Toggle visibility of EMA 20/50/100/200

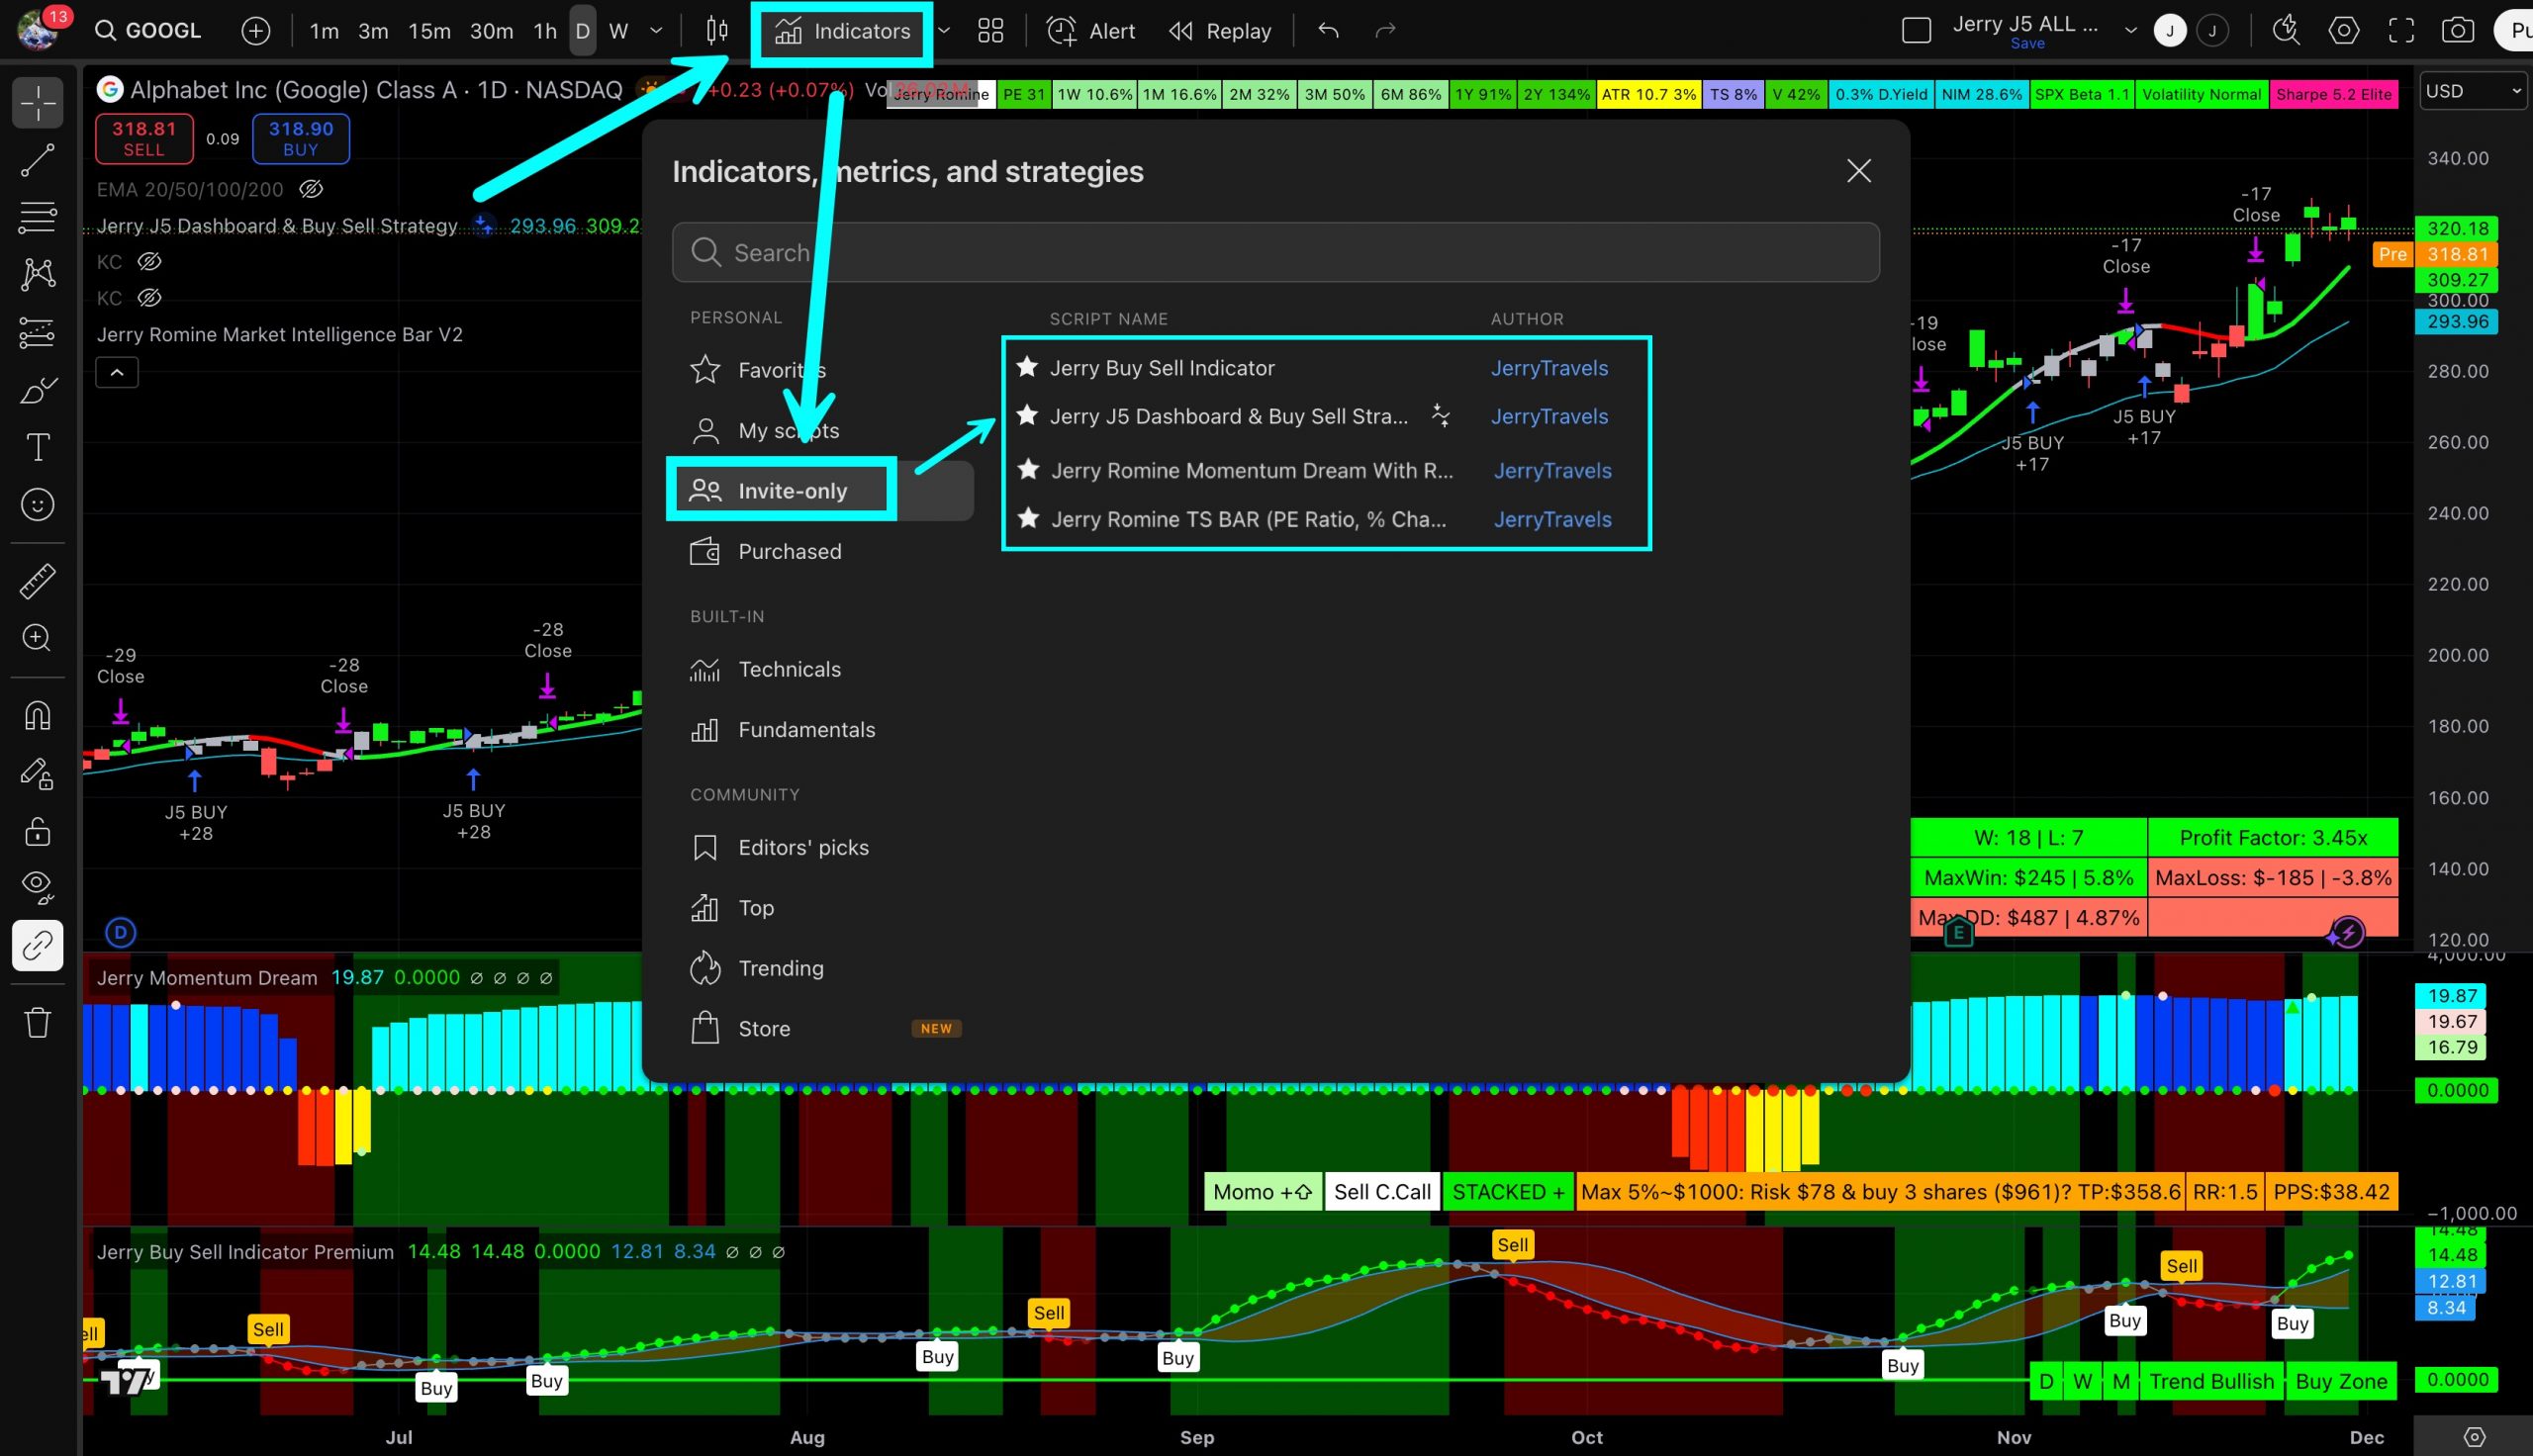click(x=311, y=189)
